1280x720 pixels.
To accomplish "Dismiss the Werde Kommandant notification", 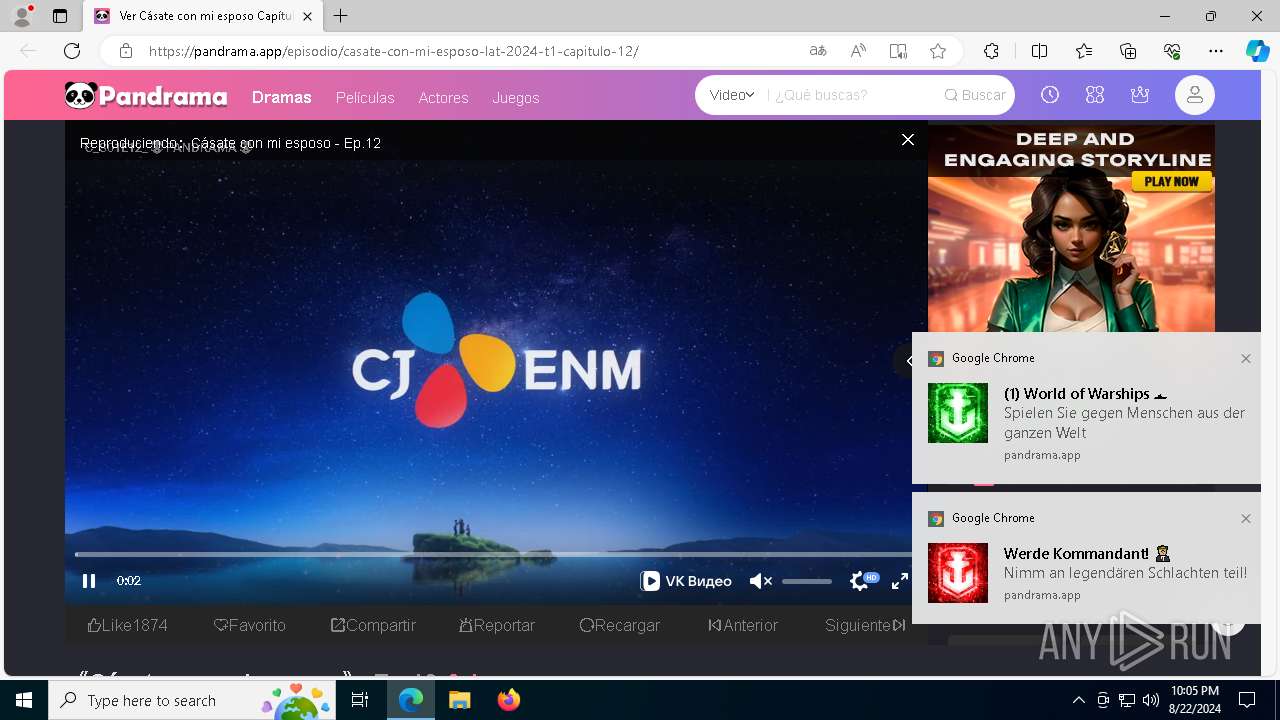I will coord(1246,518).
